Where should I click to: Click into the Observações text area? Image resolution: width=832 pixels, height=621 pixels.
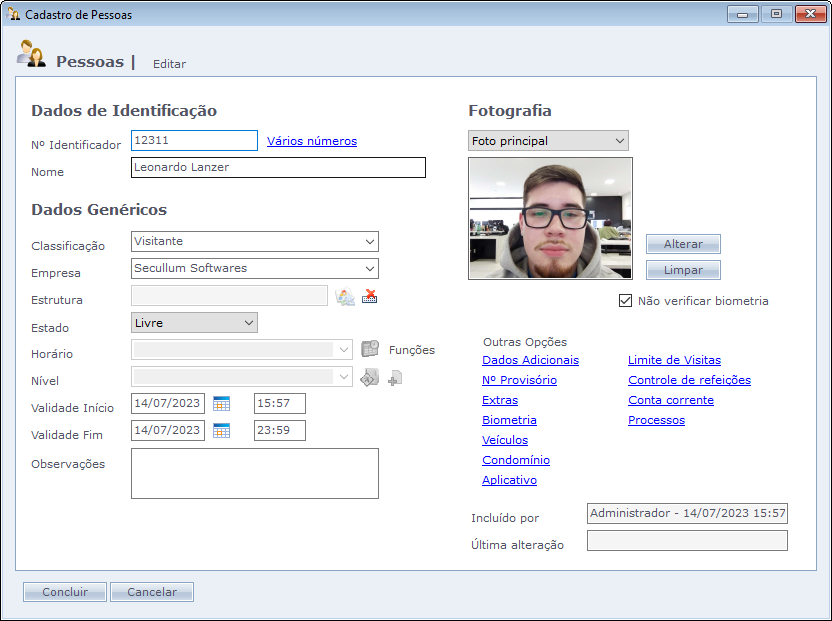254,473
